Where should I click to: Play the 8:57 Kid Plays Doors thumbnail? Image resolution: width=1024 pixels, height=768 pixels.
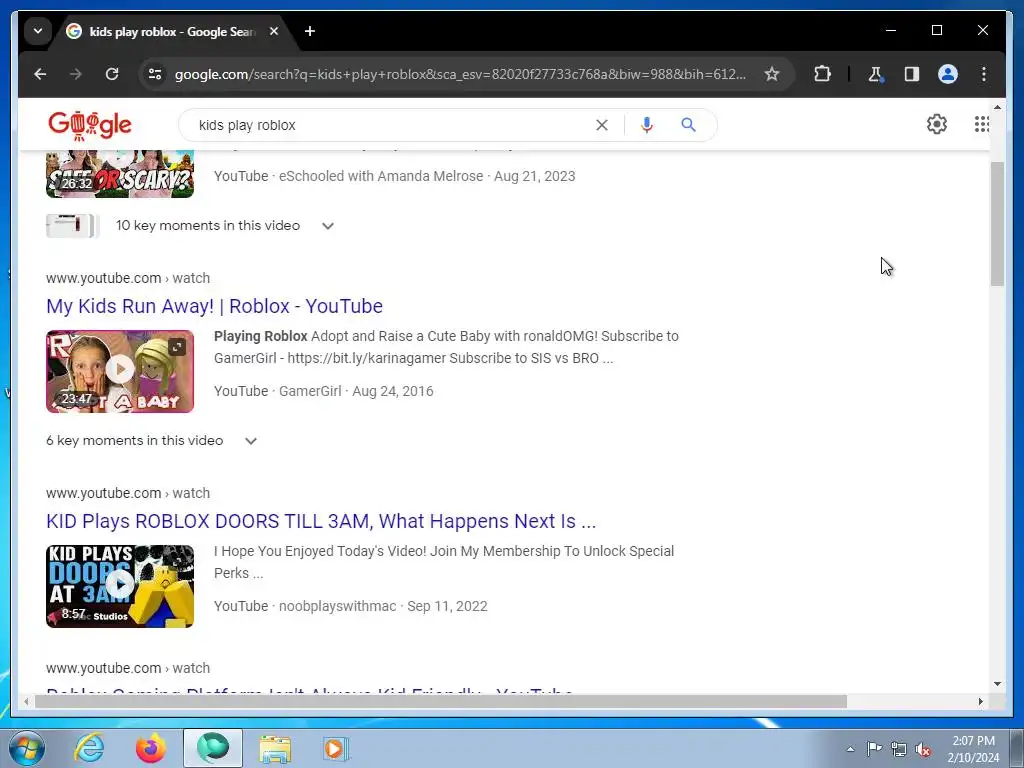(x=120, y=586)
